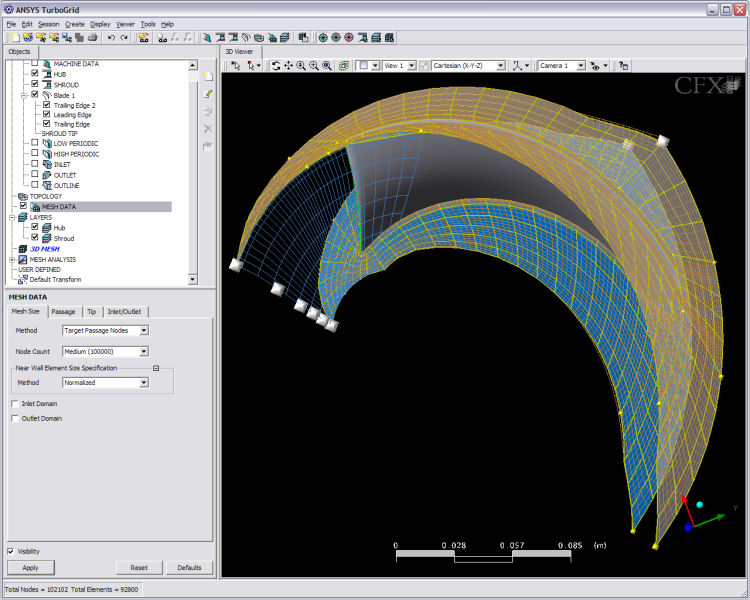750x600 pixels.
Task: Click the Save State floppy-disk icon
Action: (x=67, y=38)
